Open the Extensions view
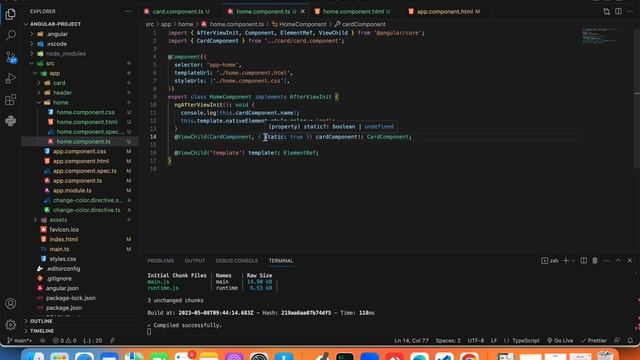 coord(11,100)
